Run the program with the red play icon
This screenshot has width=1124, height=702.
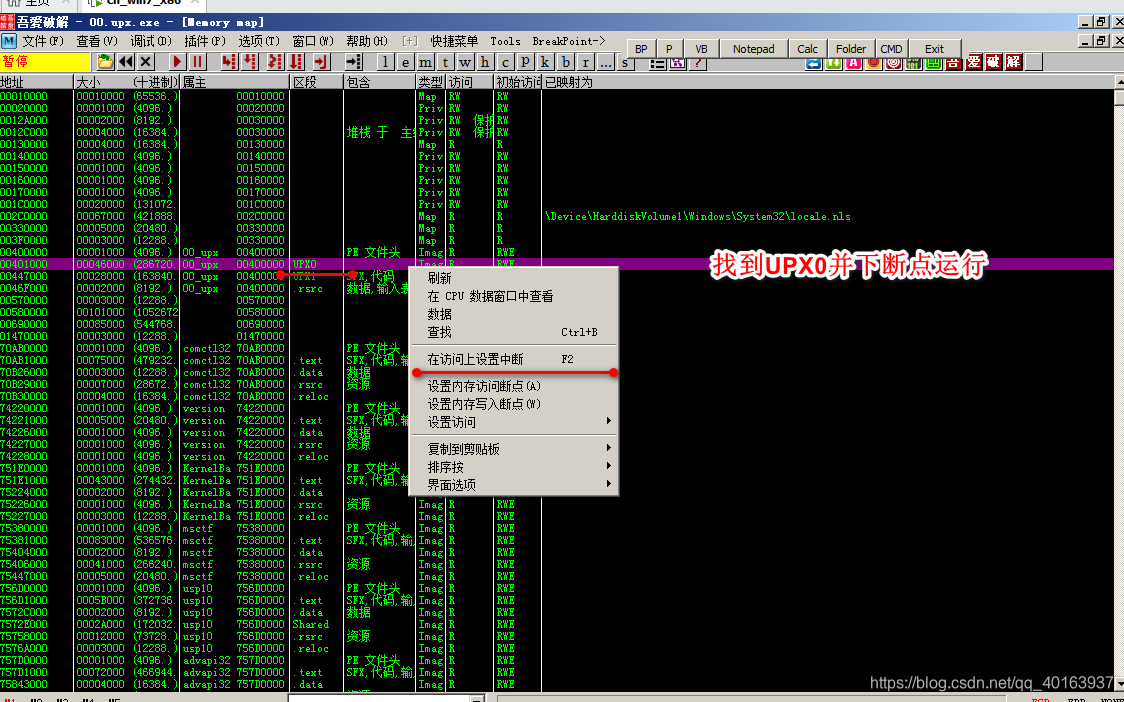click(177, 62)
